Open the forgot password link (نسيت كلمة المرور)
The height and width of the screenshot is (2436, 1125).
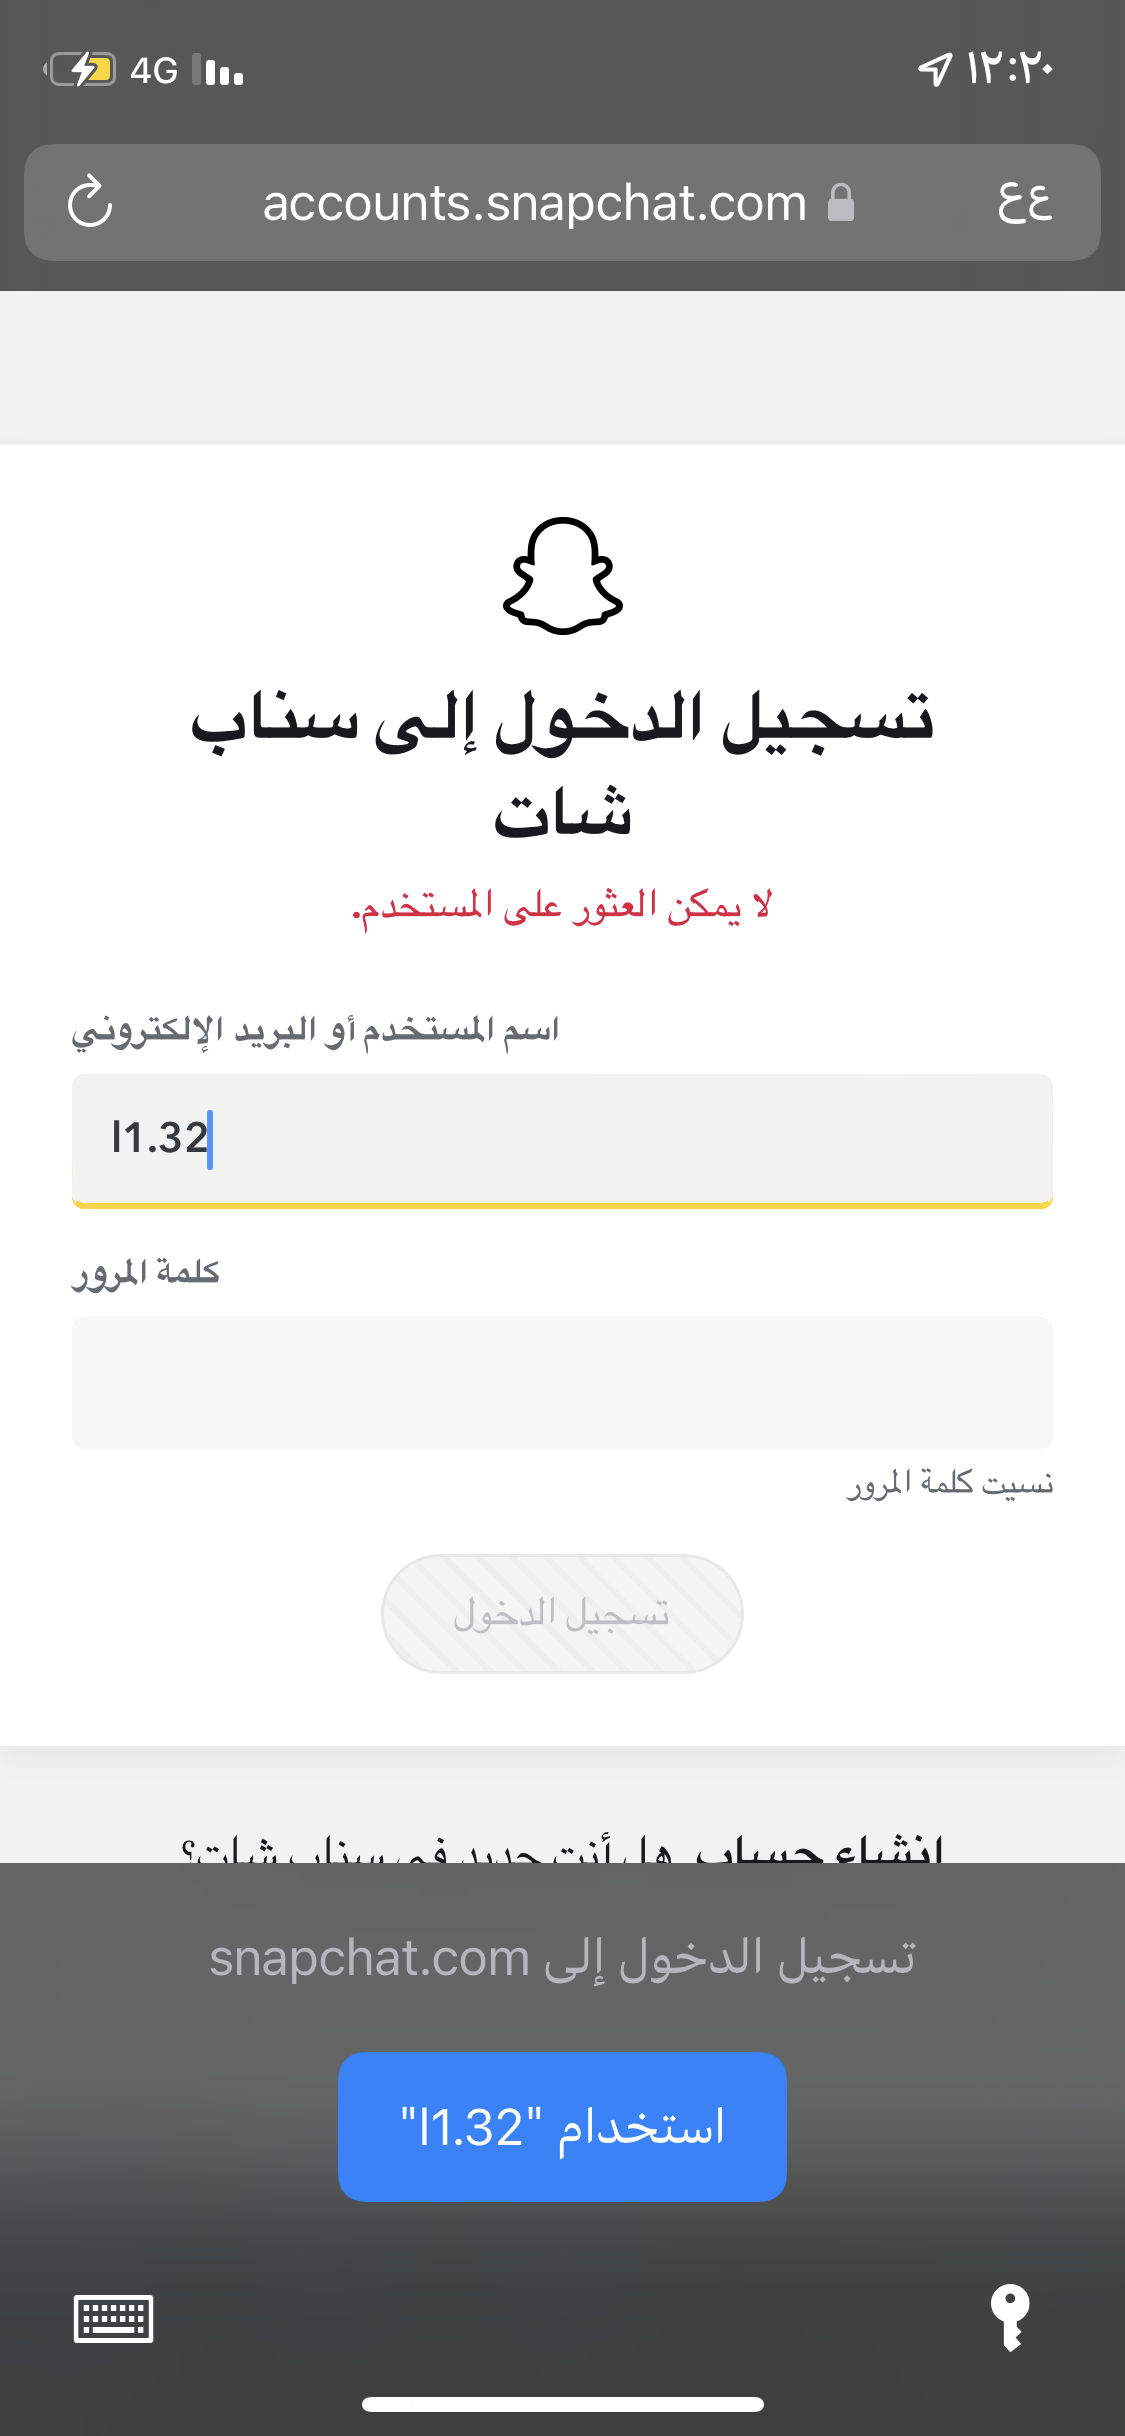950,1482
